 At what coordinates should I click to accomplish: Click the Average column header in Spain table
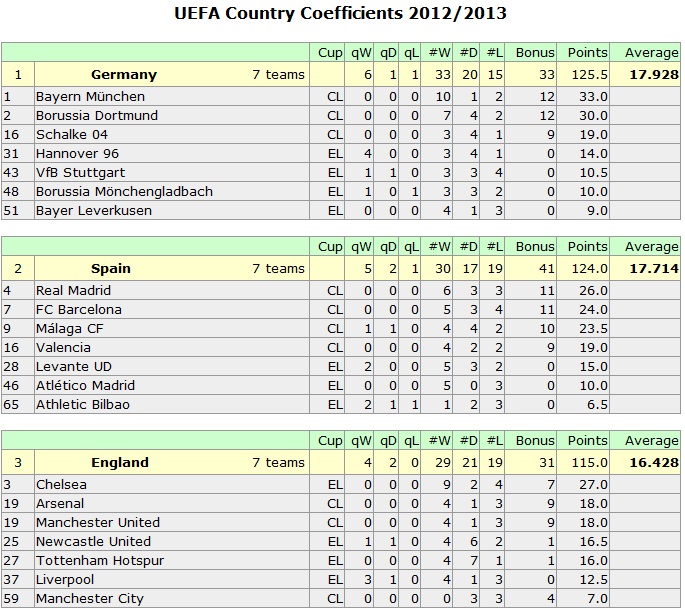pyautogui.click(x=652, y=247)
